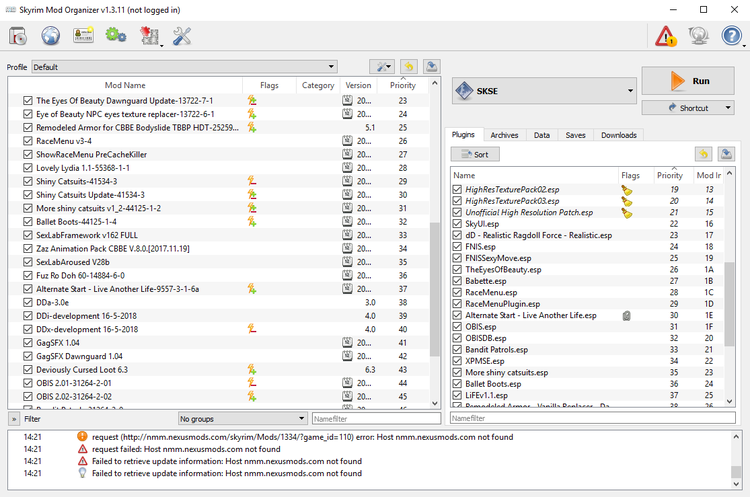
Task: Disable the SkyUI.esp plugin checkbox
Action: click(x=457, y=224)
